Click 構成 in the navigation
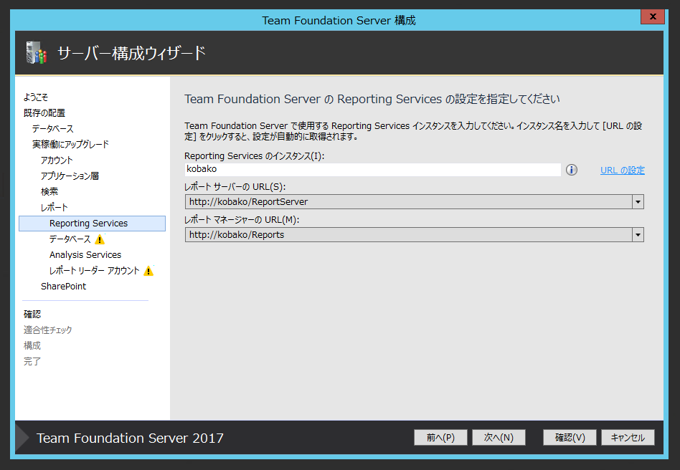This screenshot has height=470, width=680. click(x=32, y=346)
